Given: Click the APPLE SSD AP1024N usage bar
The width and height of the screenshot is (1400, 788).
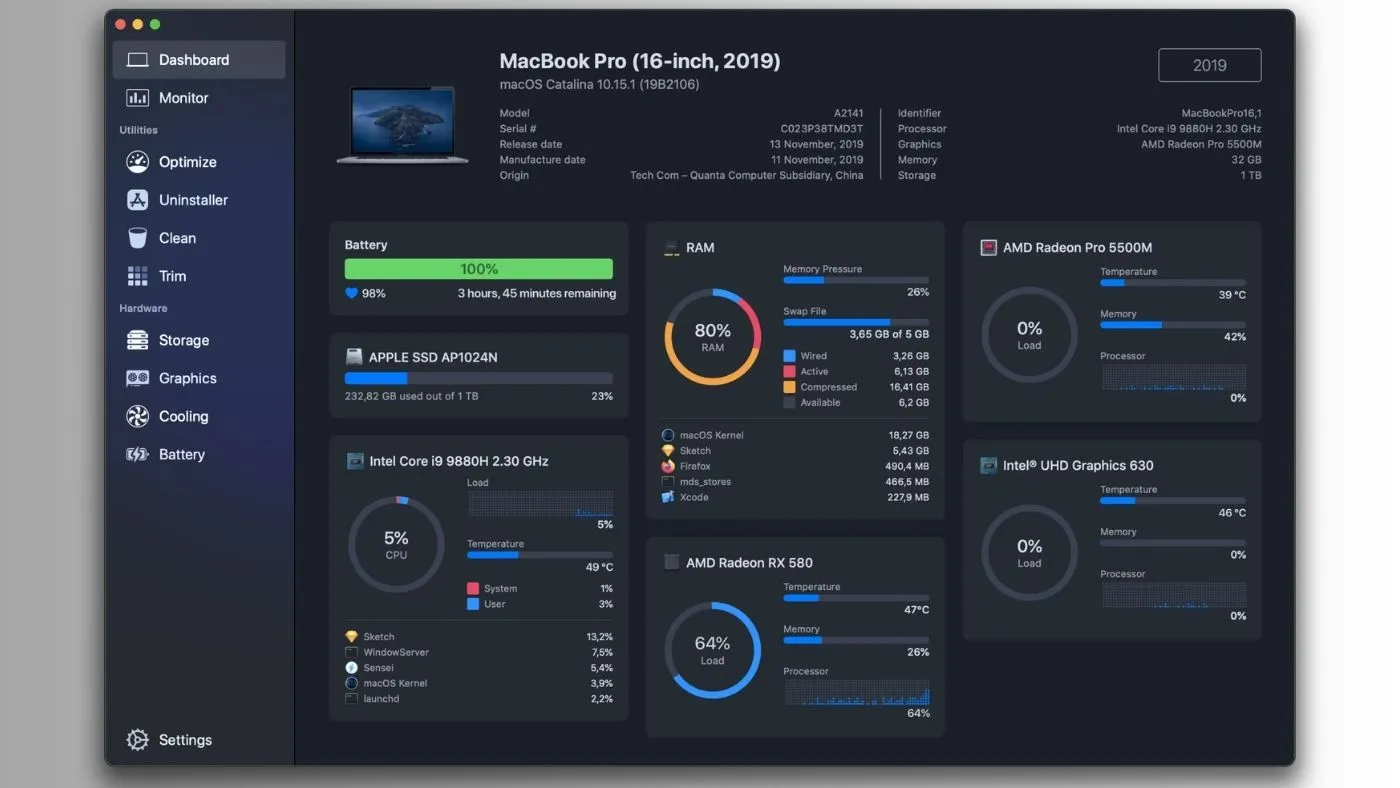Looking at the screenshot, I should [479, 379].
